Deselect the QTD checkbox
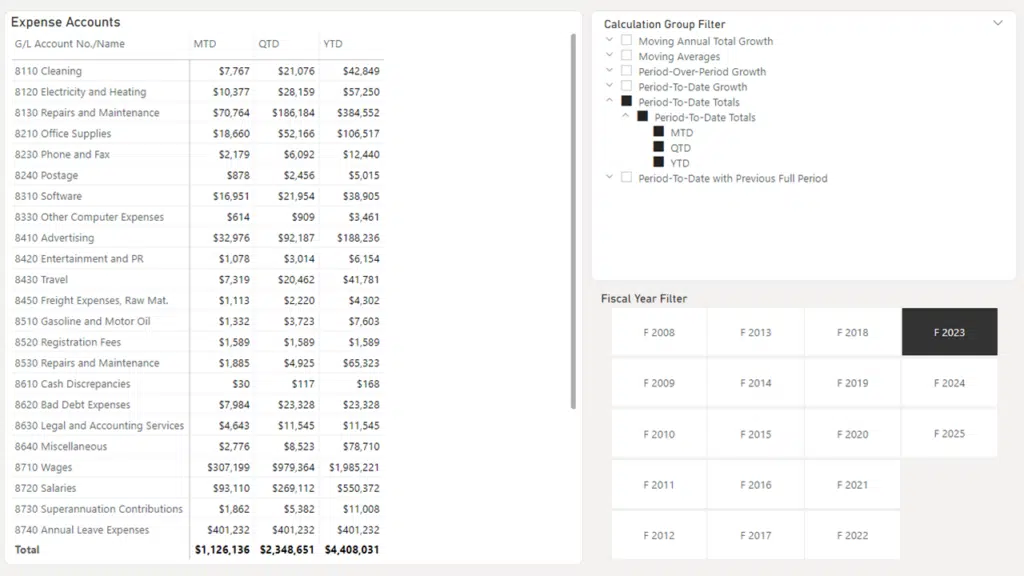The width and height of the screenshot is (1024, 576). 658,147
